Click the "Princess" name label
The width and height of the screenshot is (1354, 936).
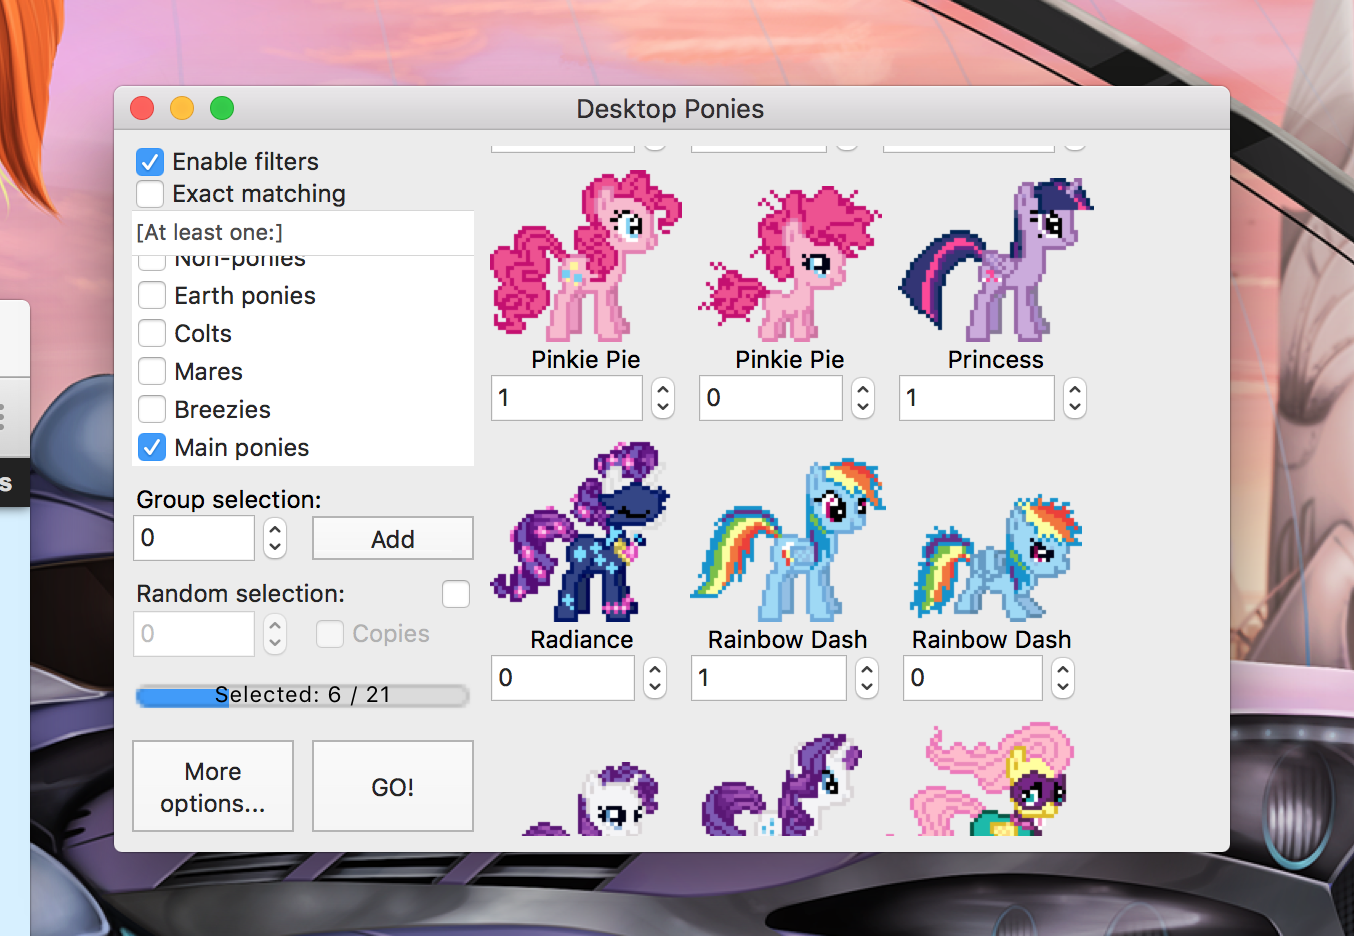(996, 360)
